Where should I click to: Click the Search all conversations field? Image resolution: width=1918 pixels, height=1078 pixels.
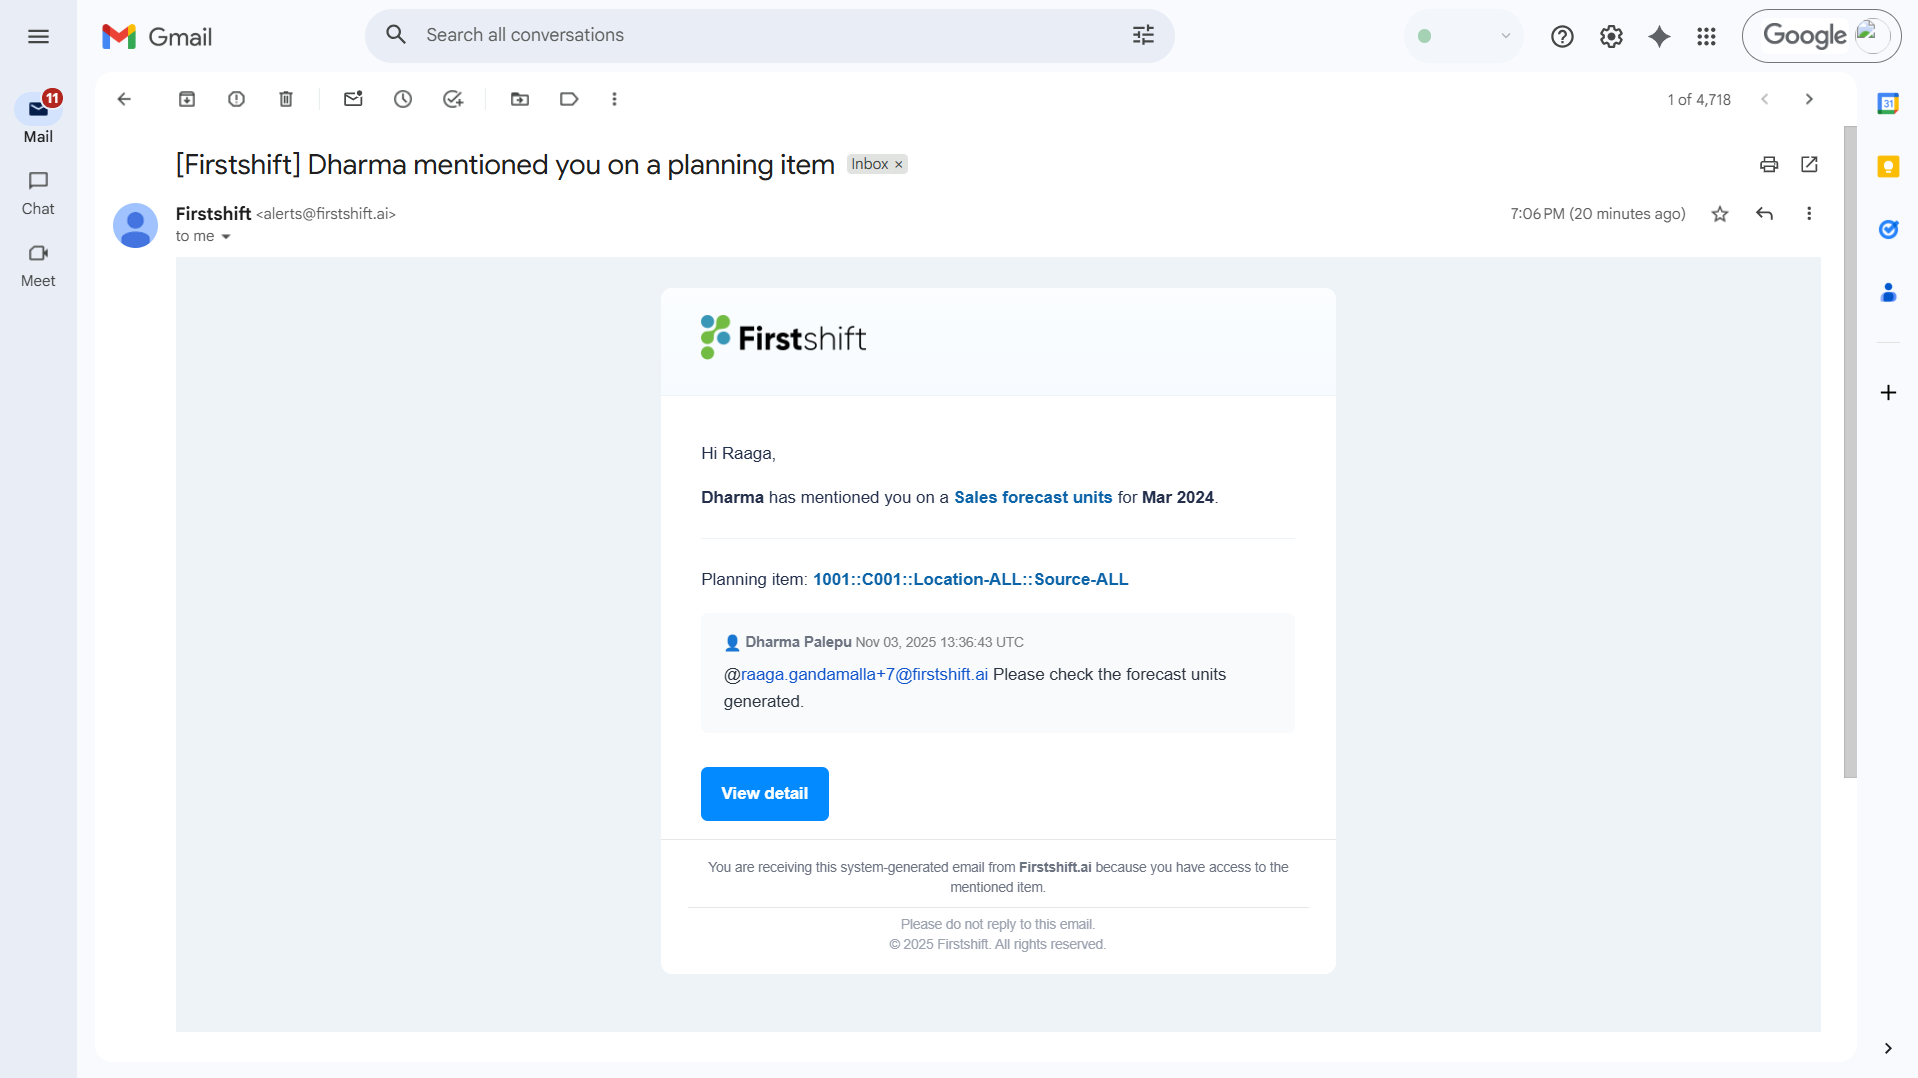click(x=770, y=36)
